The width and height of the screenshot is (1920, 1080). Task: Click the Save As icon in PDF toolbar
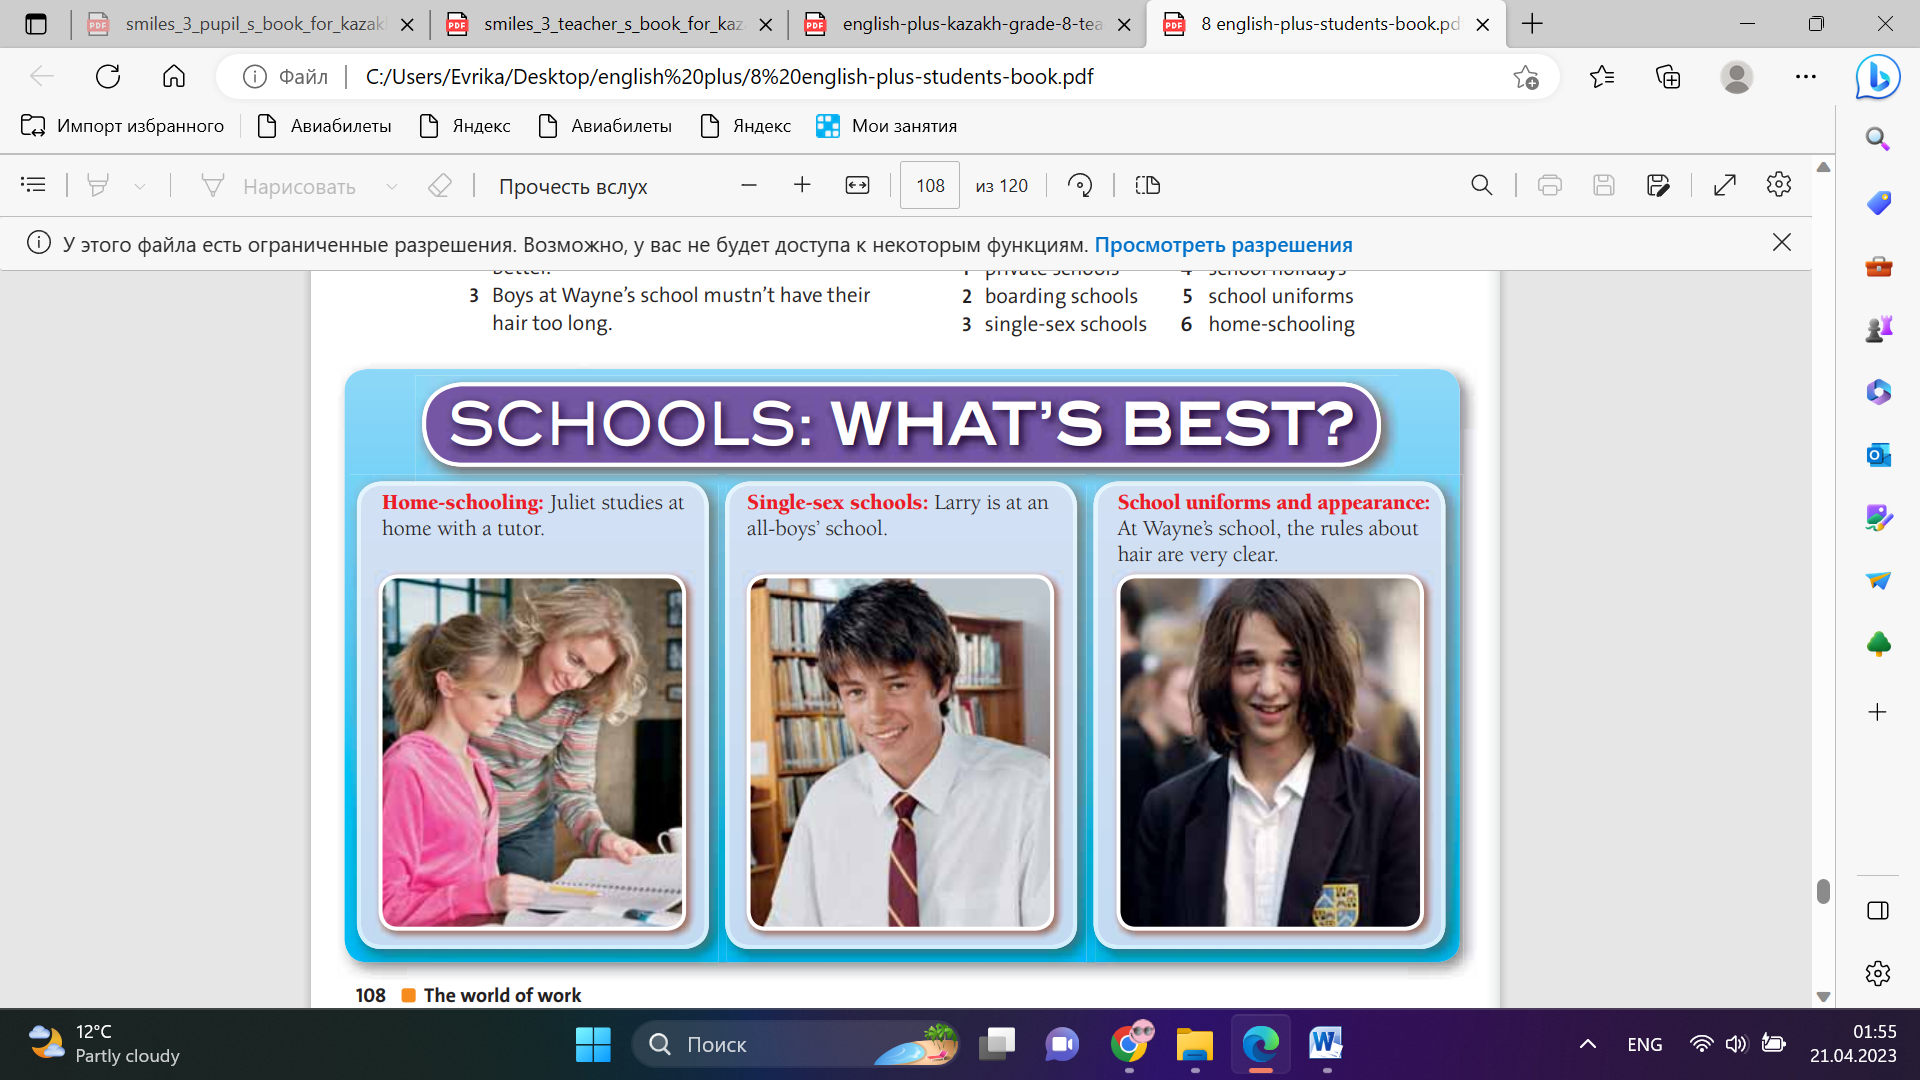1657,186
